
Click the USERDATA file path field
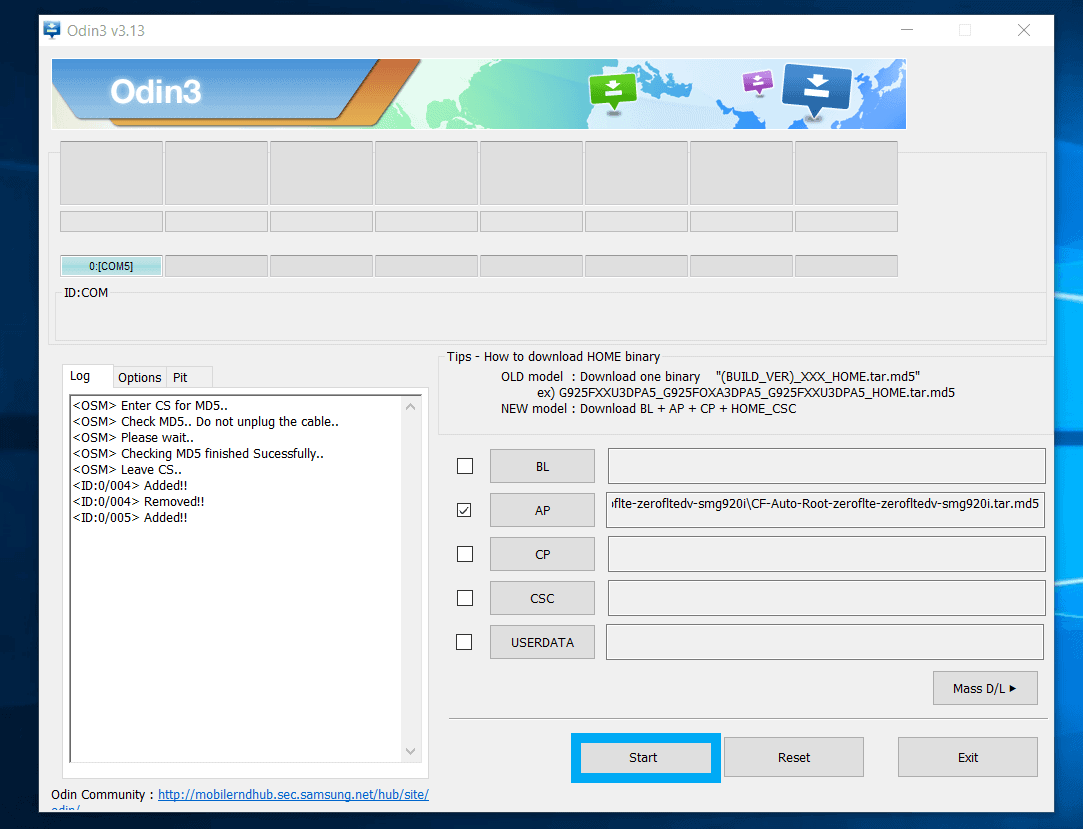[x=825, y=642]
